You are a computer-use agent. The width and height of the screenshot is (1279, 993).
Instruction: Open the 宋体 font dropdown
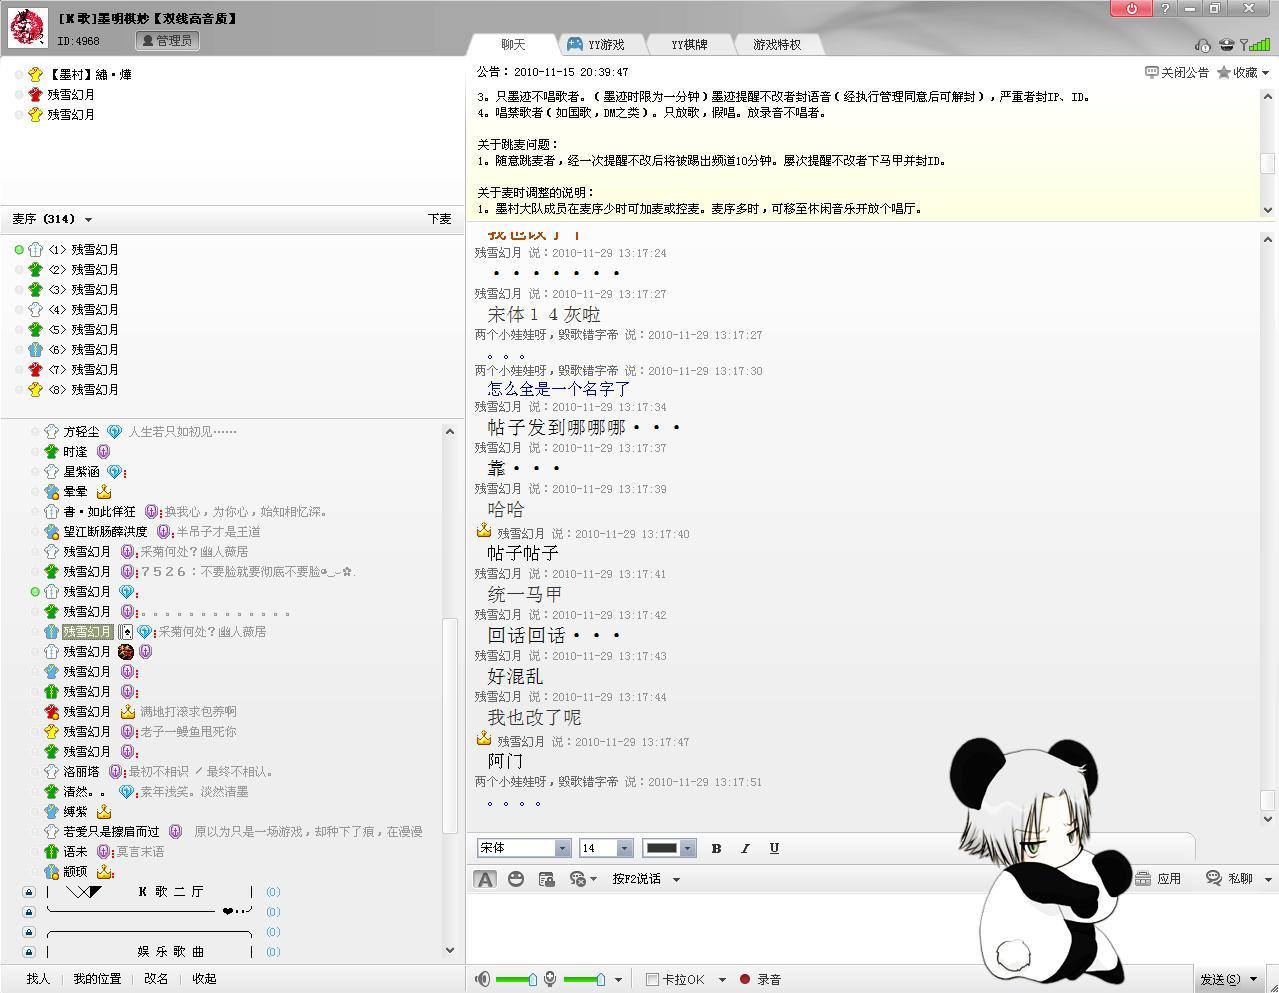(x=562, y=848)
